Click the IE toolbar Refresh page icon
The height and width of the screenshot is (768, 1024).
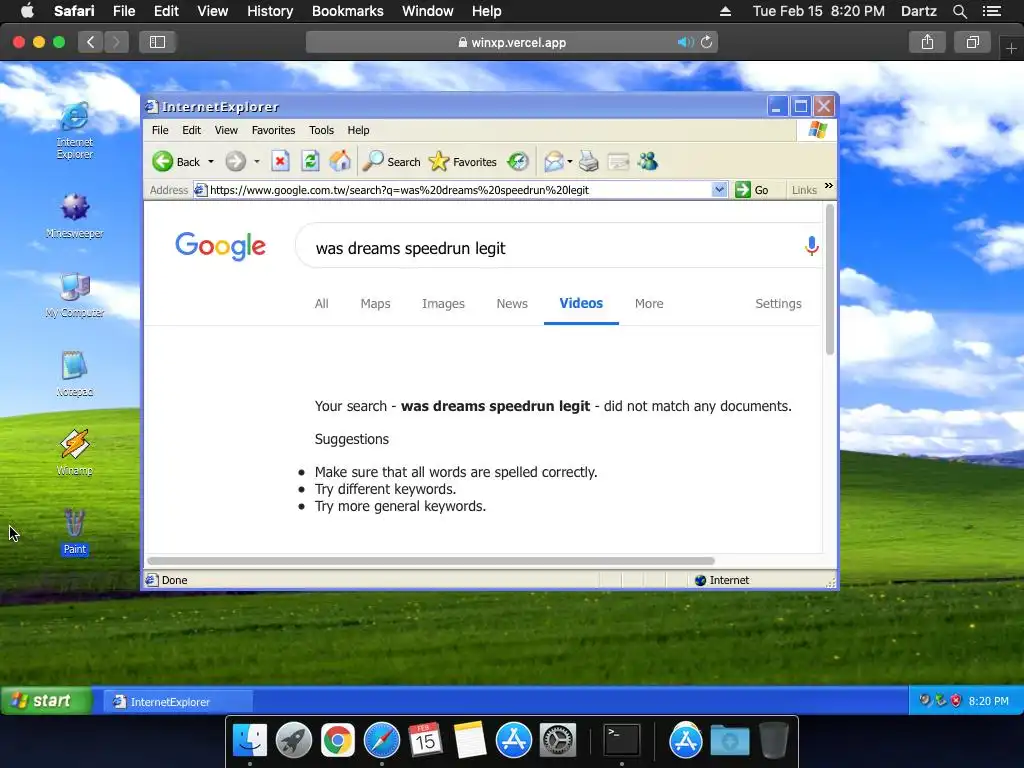310,161
